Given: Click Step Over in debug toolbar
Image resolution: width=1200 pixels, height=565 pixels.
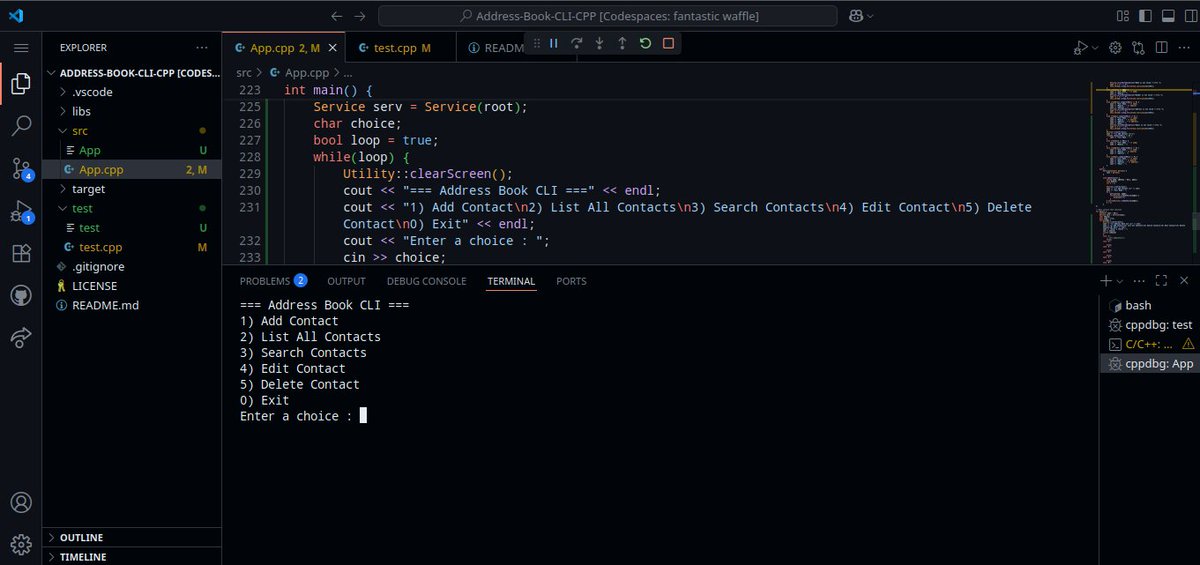Looking at the screenshot, I should pos(577,44).
